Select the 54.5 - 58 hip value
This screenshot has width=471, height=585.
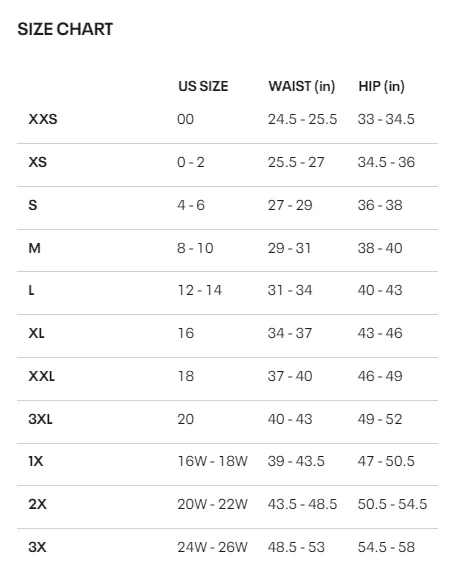(386, 547)
